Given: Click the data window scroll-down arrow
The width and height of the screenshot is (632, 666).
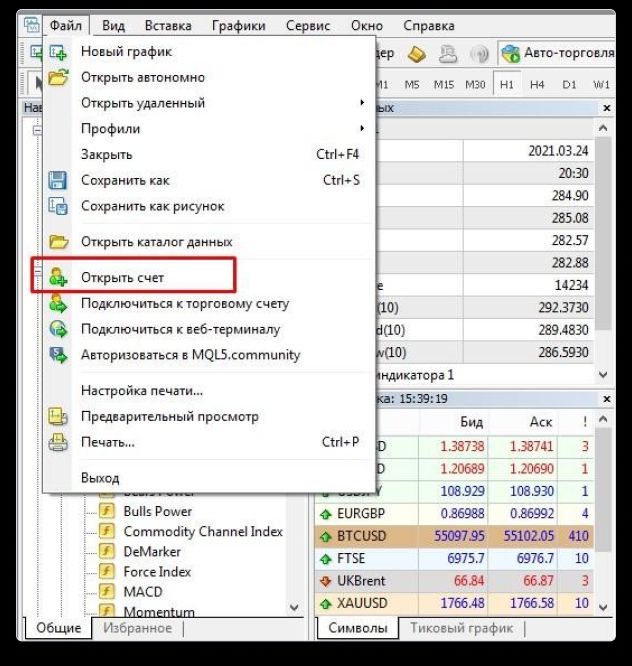Looking at the screenshot, I should [x=603, y=375].
